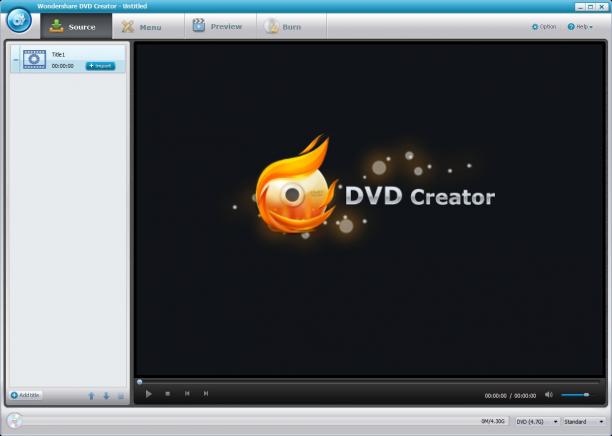Image resolution: width=612 pixels, height=436 pixels.
Task: Select the Title1 film thumbnail
Action: tap(34, 59)
